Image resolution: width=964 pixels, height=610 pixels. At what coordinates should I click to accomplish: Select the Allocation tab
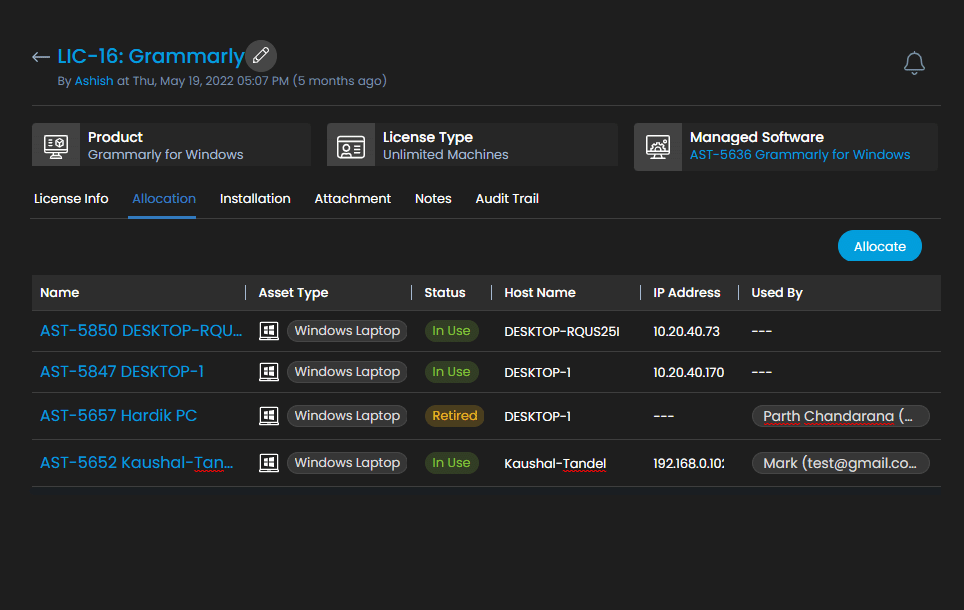click(164, 199)
